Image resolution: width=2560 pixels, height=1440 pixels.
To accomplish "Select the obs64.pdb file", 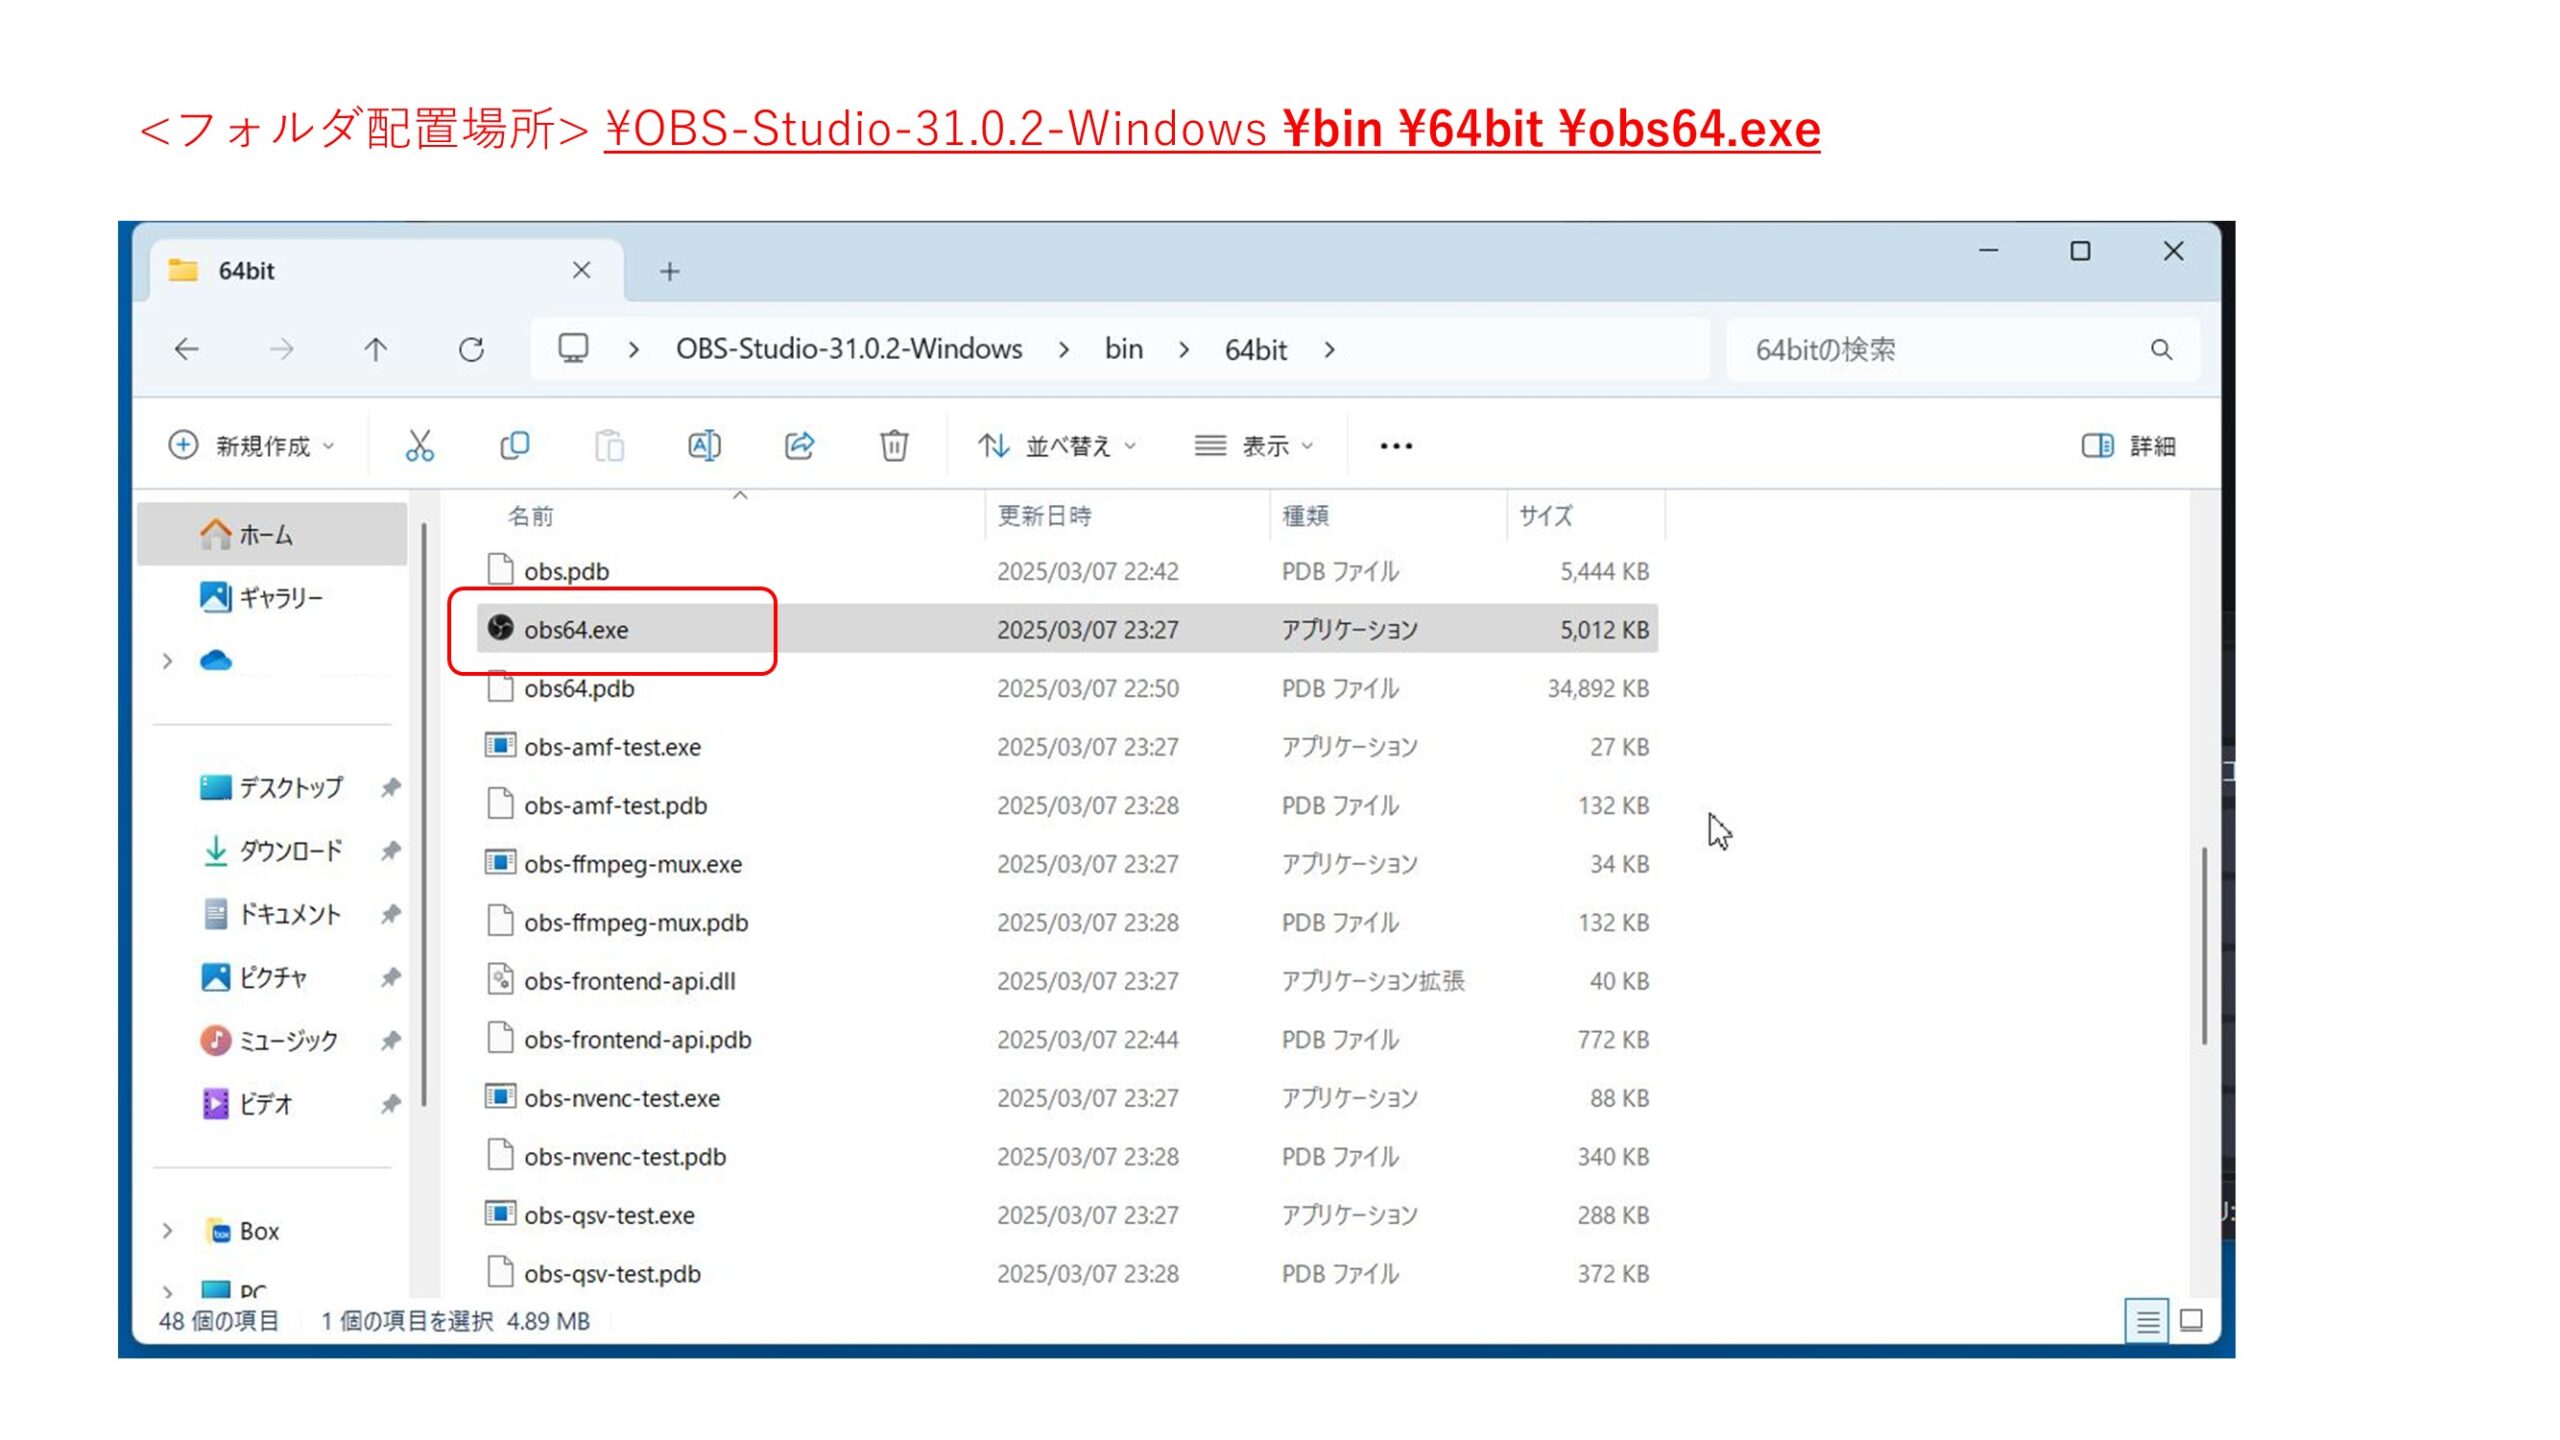I will (1067, 688).
